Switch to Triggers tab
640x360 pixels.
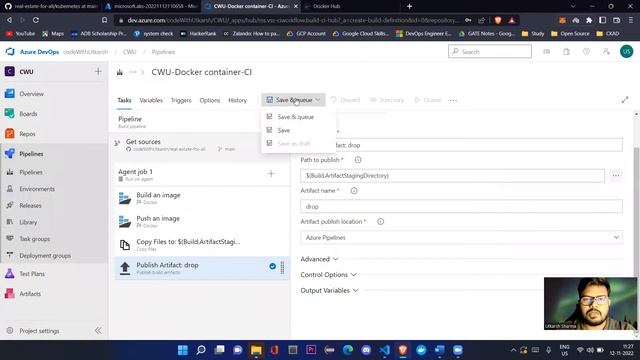tap(181, 100)
